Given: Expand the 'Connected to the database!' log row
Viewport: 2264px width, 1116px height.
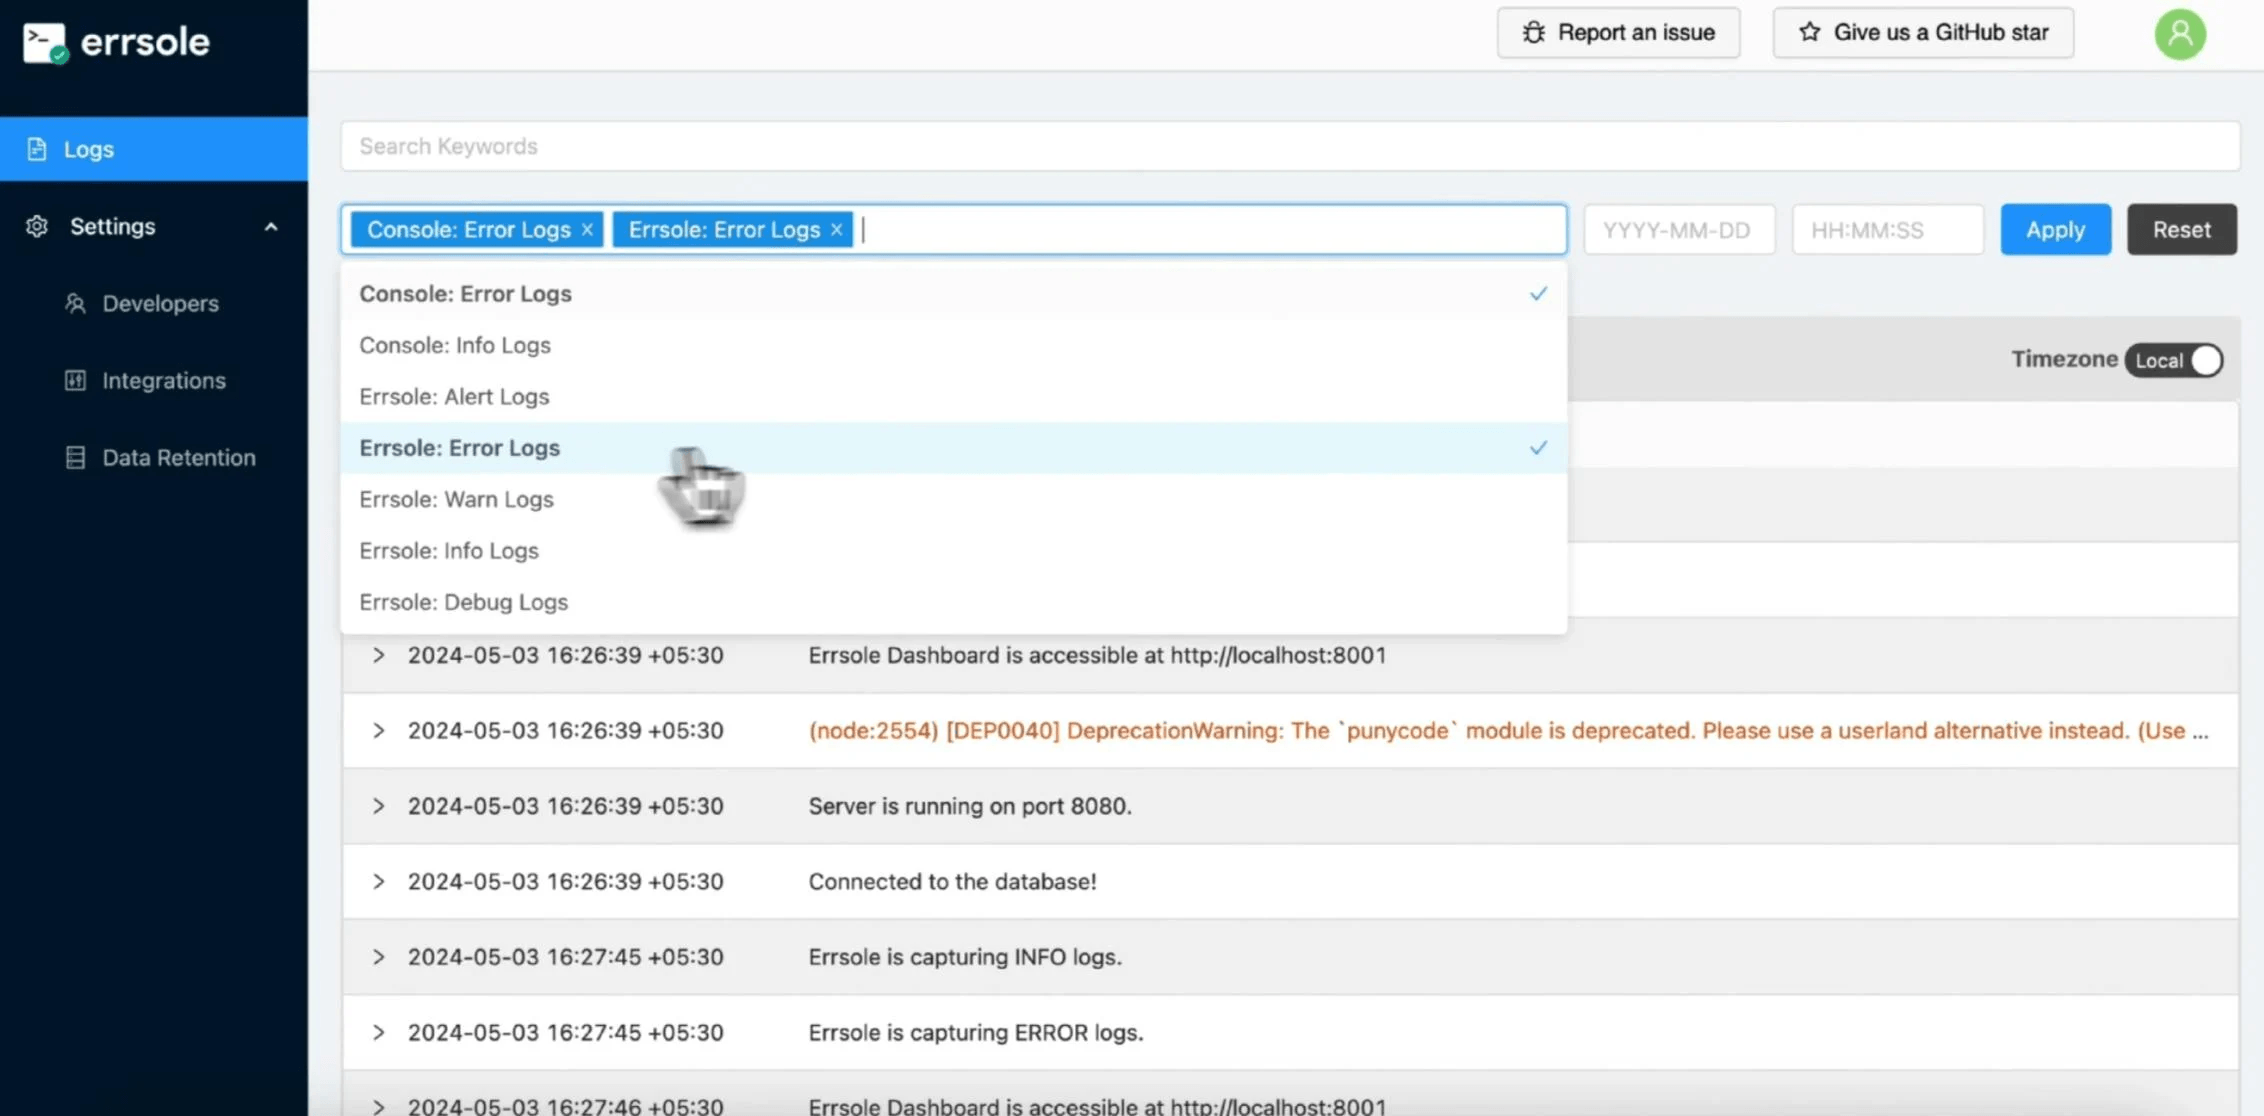Looking at the screenshot, I should click(x=378, y=882).
